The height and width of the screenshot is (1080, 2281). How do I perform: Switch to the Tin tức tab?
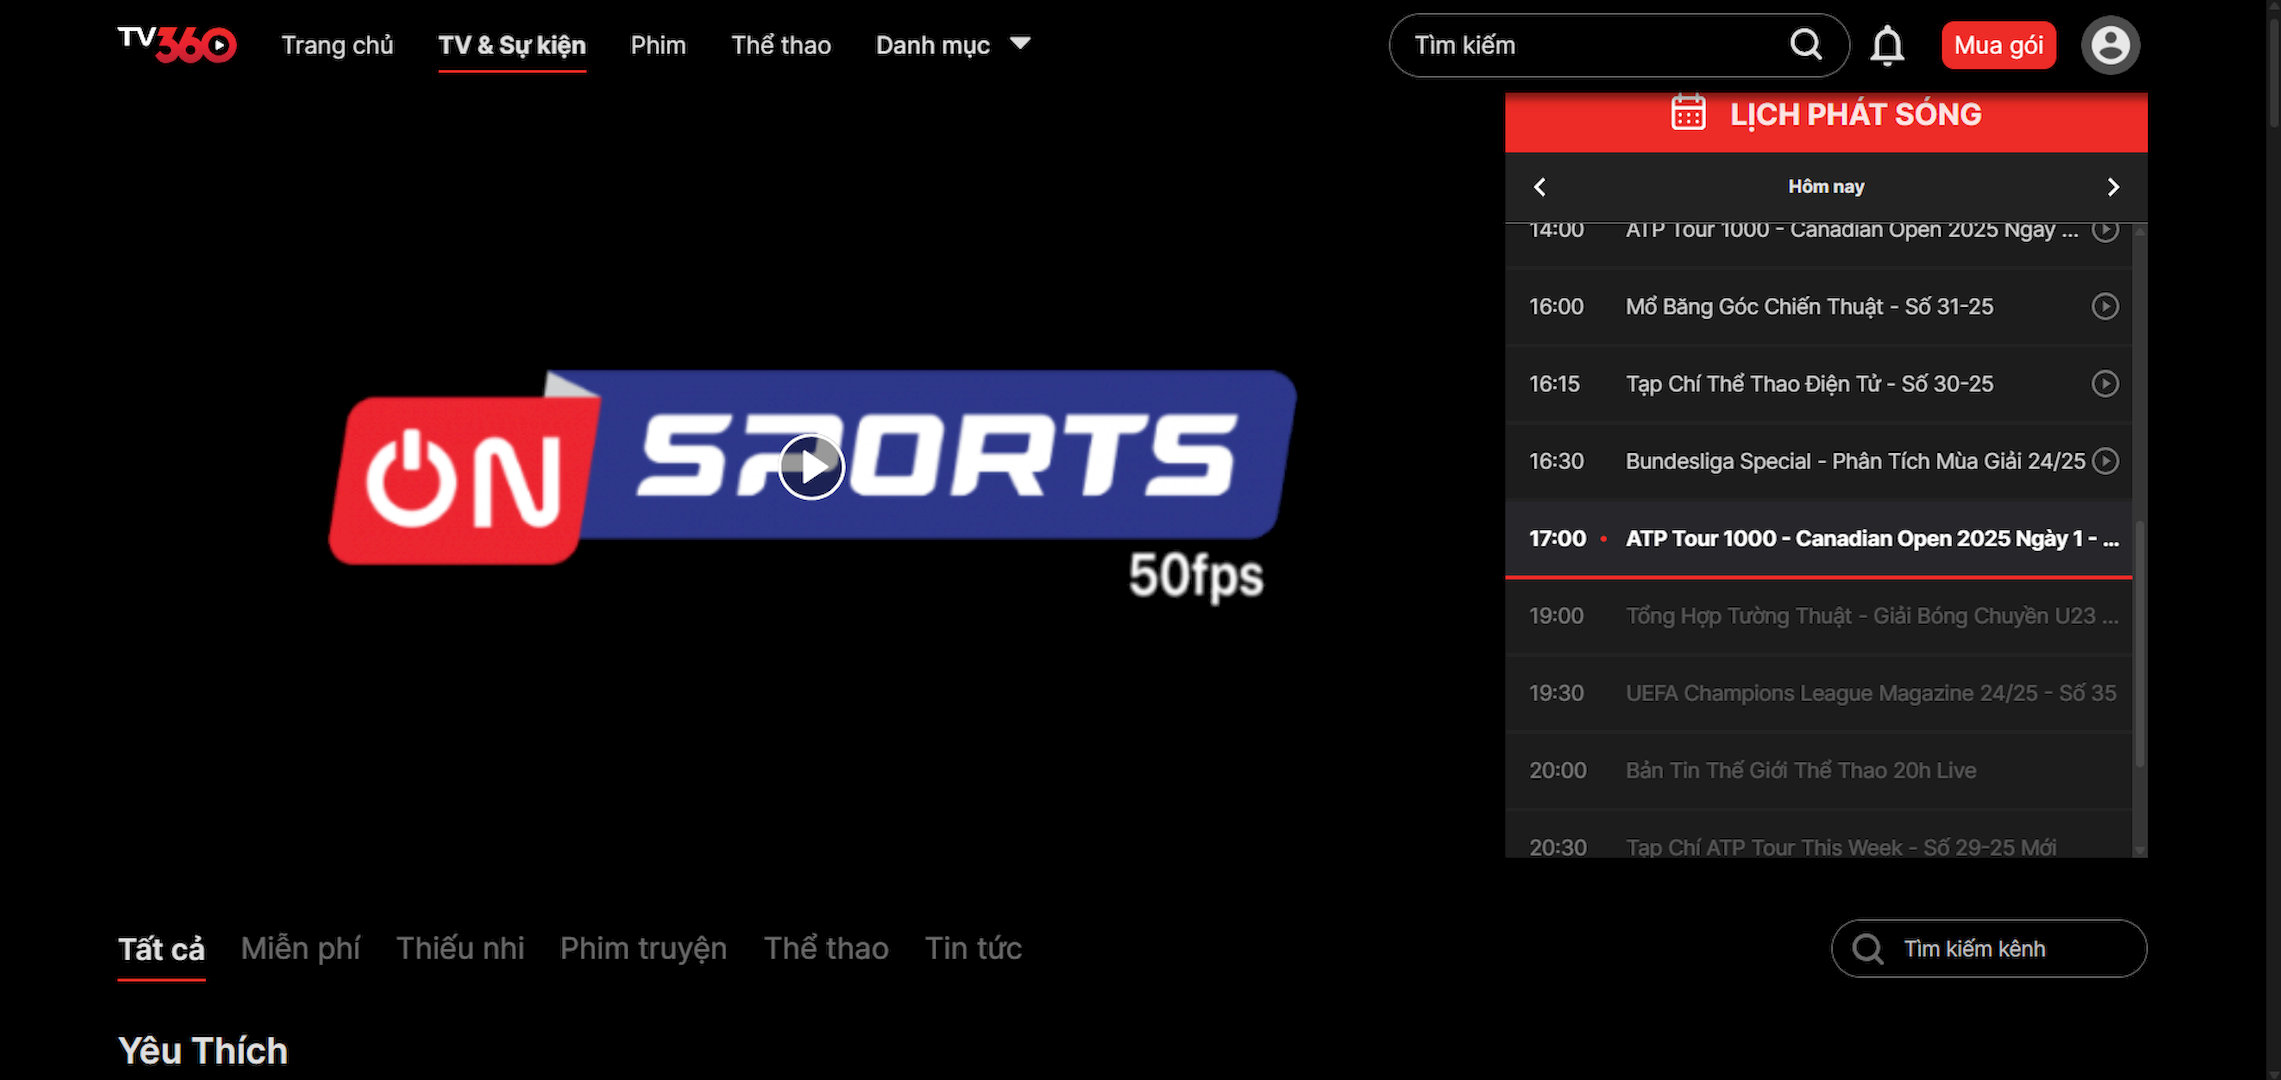click(x=973, y=949)
